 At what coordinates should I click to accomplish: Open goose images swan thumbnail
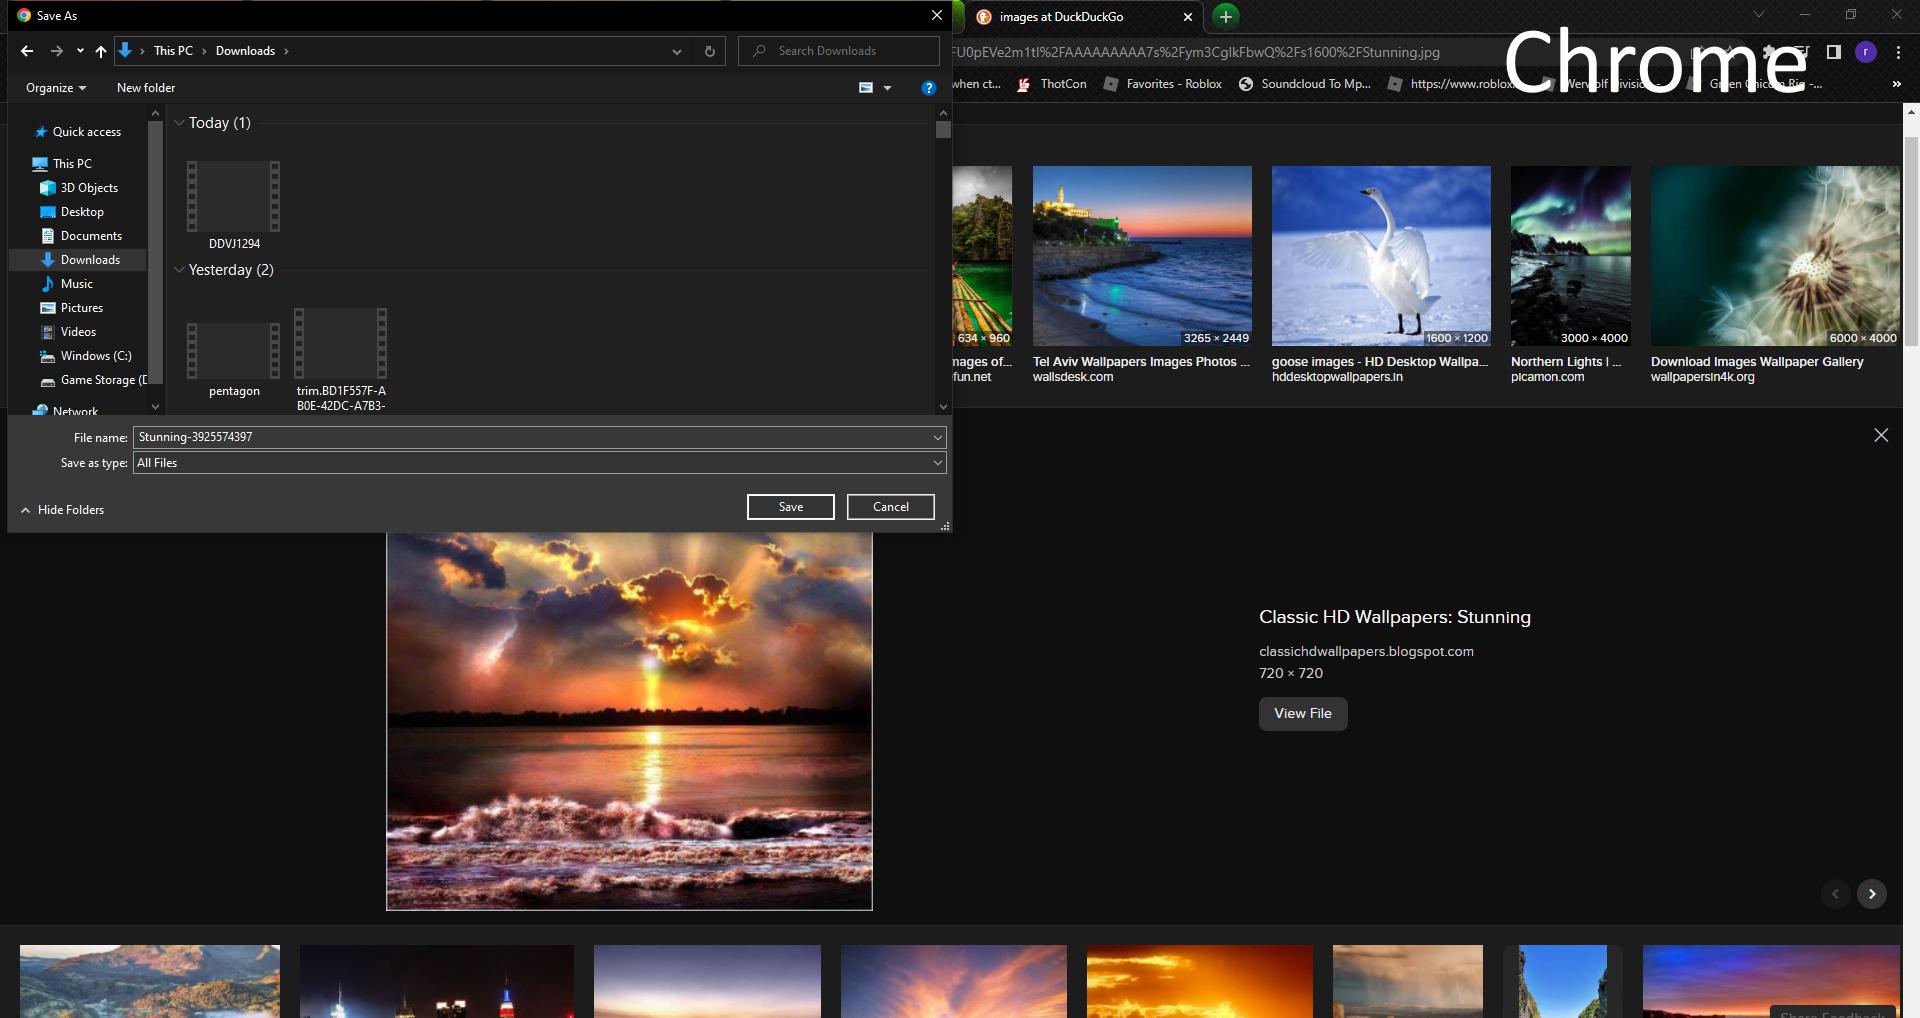[x=1381, y=256]
